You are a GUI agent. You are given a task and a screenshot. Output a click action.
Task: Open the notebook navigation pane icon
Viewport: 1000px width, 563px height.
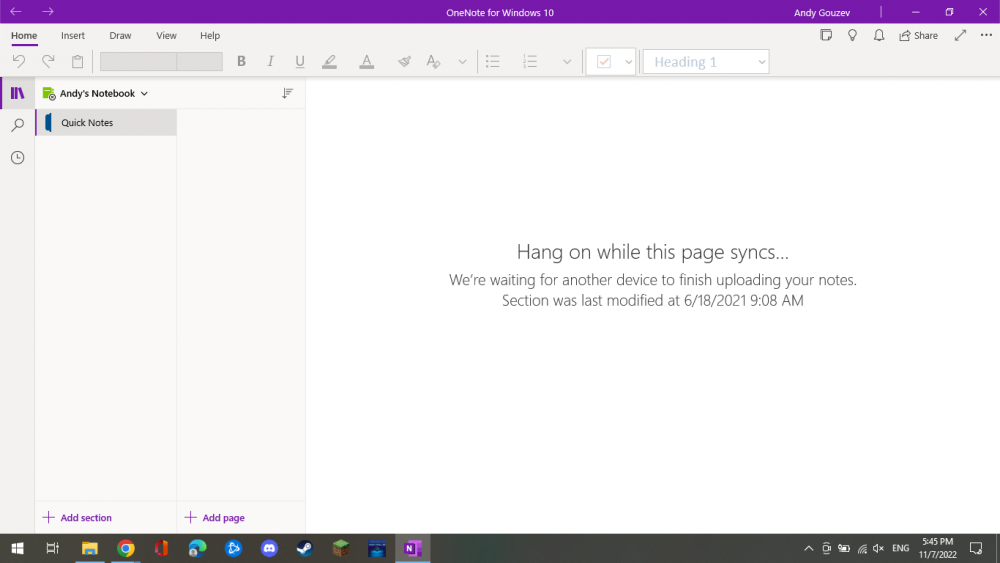[17, 93]
